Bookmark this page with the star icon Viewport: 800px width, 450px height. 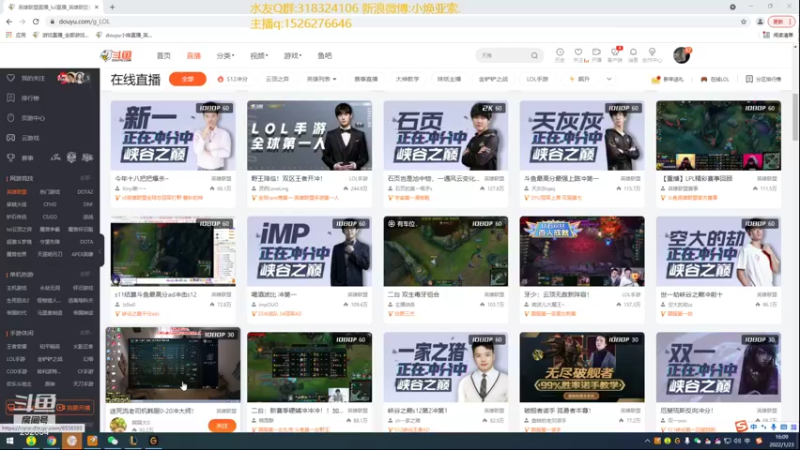[x=743, y=21]
